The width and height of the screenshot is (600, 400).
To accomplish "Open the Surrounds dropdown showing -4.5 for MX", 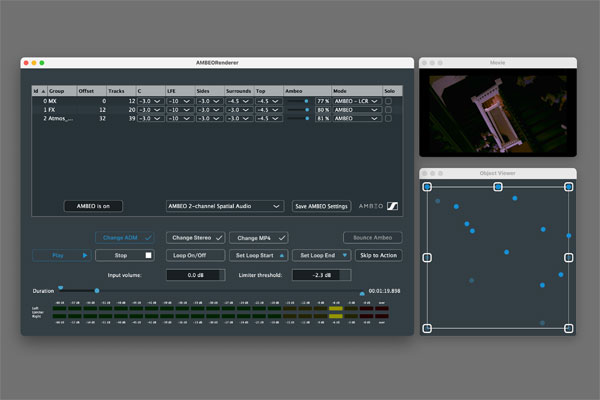I will [239, 101].
